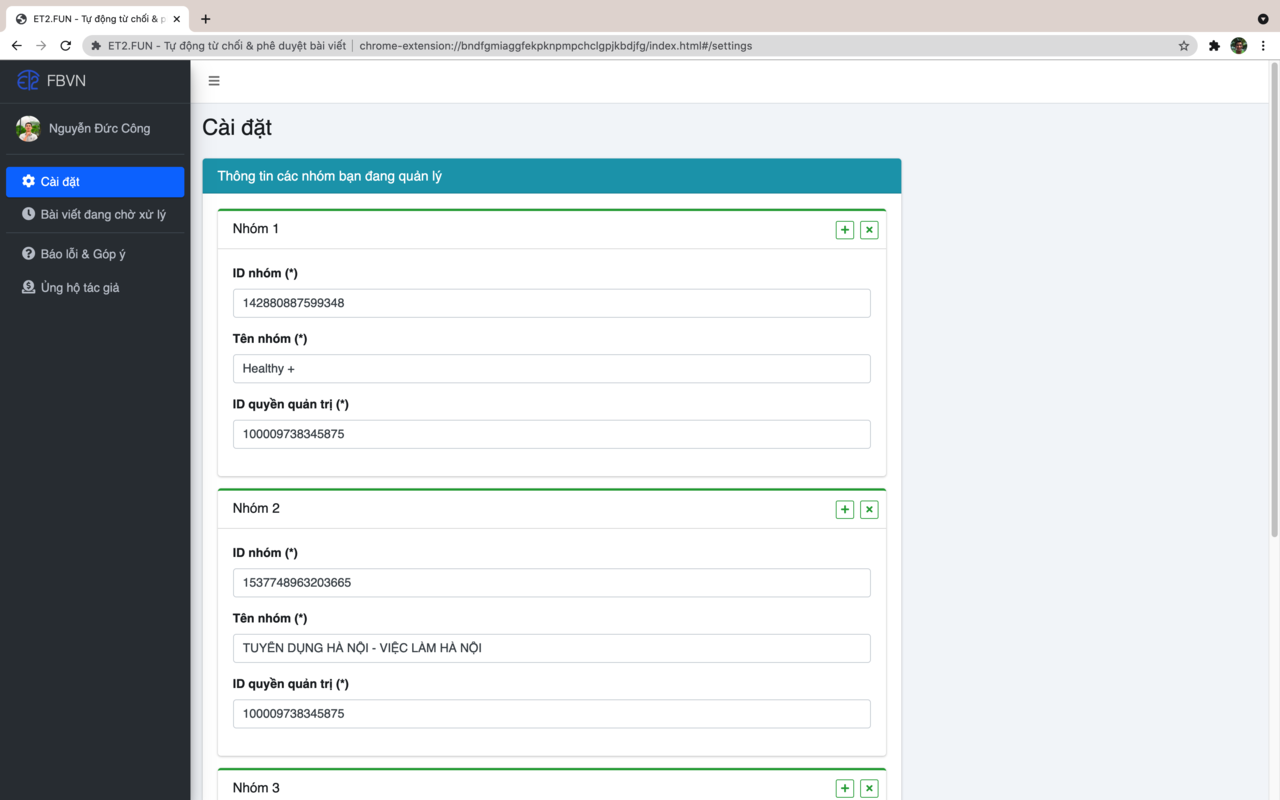Open Chrome's three-dot menu

(1263, 46)
